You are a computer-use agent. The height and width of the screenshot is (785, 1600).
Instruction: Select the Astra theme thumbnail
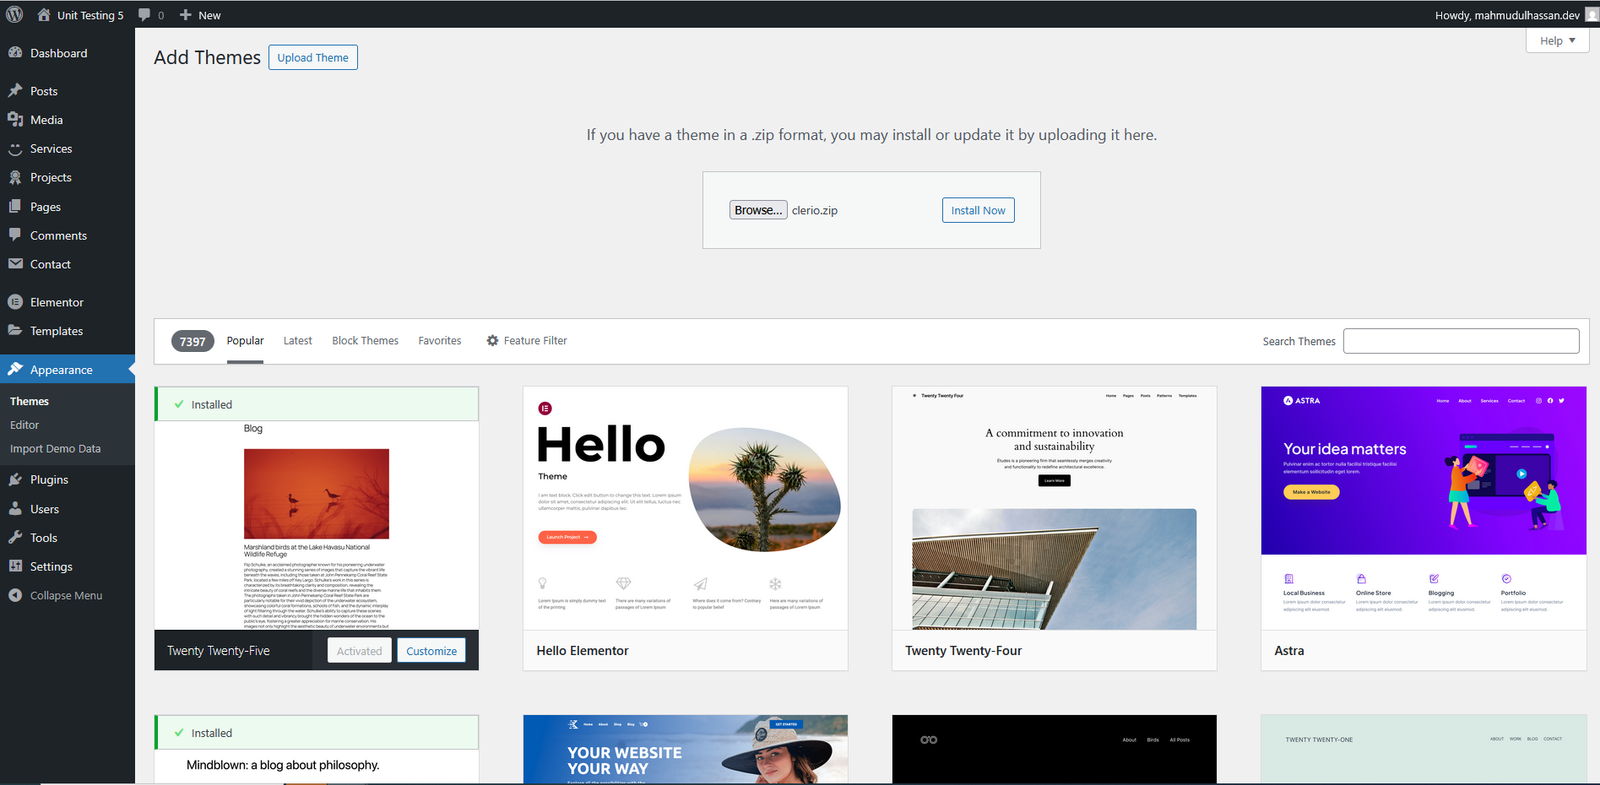pyautogui.click(x=1423, y=508)
